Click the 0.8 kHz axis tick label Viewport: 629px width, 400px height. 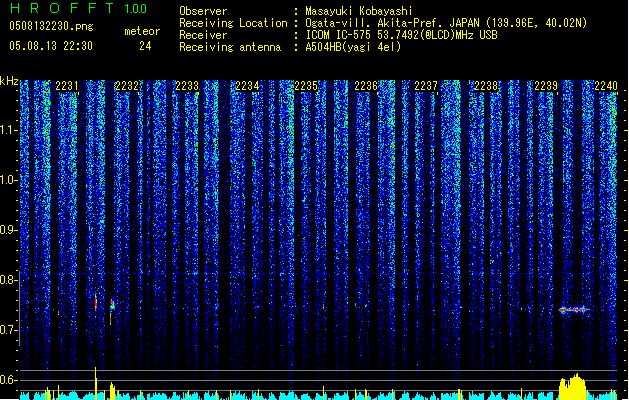click(x=9, y=280)
